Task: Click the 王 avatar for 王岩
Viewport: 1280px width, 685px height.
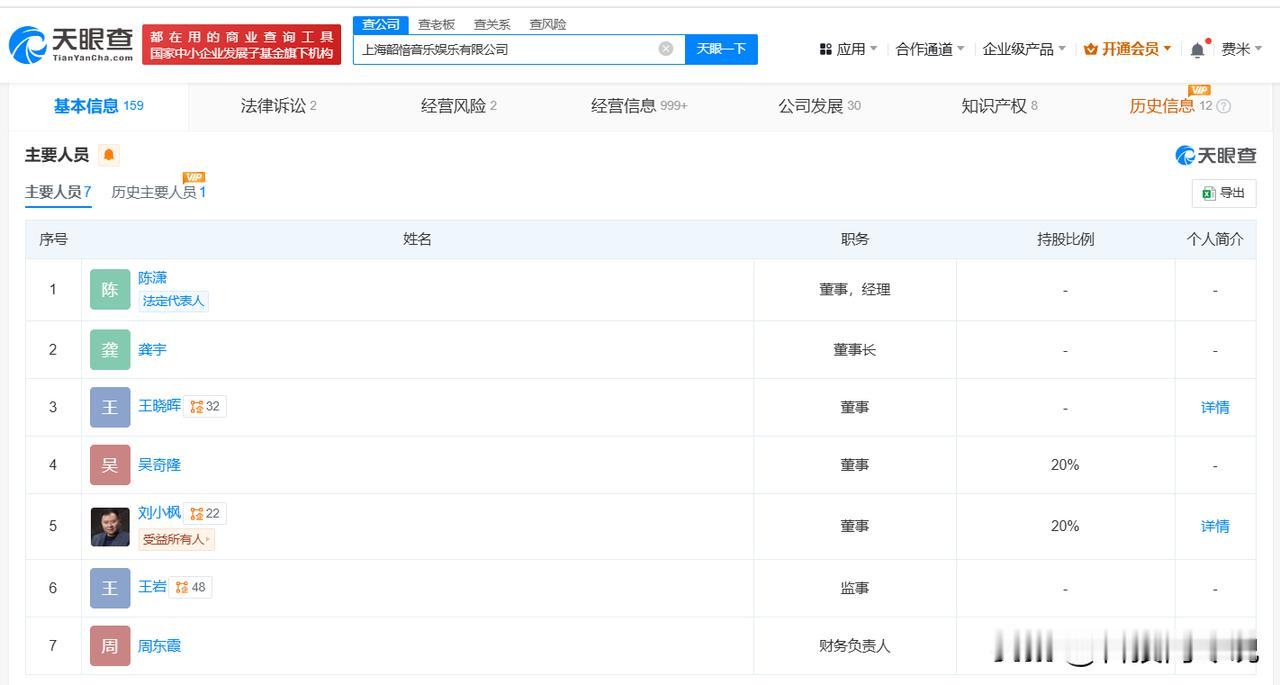Action: pyautogui.click(x=110, y=588)
